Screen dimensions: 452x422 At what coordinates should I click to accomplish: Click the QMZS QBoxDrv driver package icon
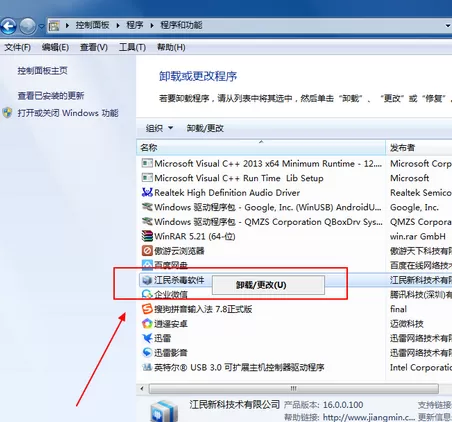(147, 222)
